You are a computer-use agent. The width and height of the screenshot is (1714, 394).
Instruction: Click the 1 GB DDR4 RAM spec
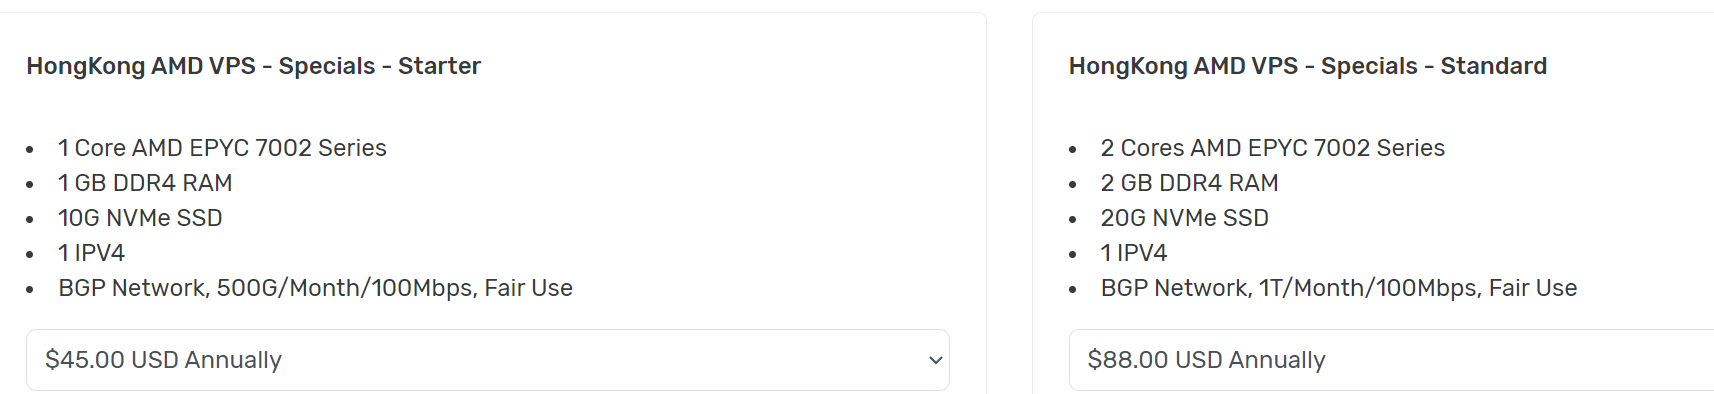[x=145, y=183]
